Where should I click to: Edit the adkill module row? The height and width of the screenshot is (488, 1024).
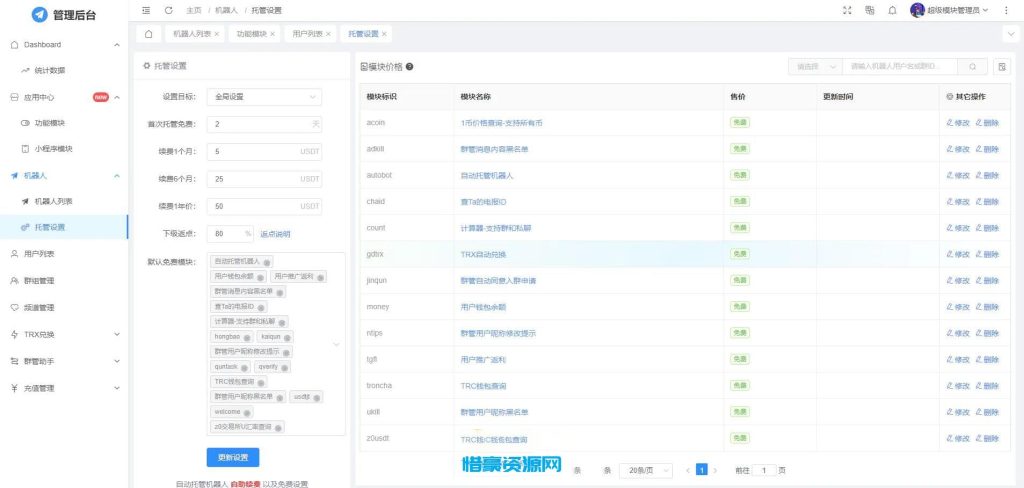tap(957, 149)
